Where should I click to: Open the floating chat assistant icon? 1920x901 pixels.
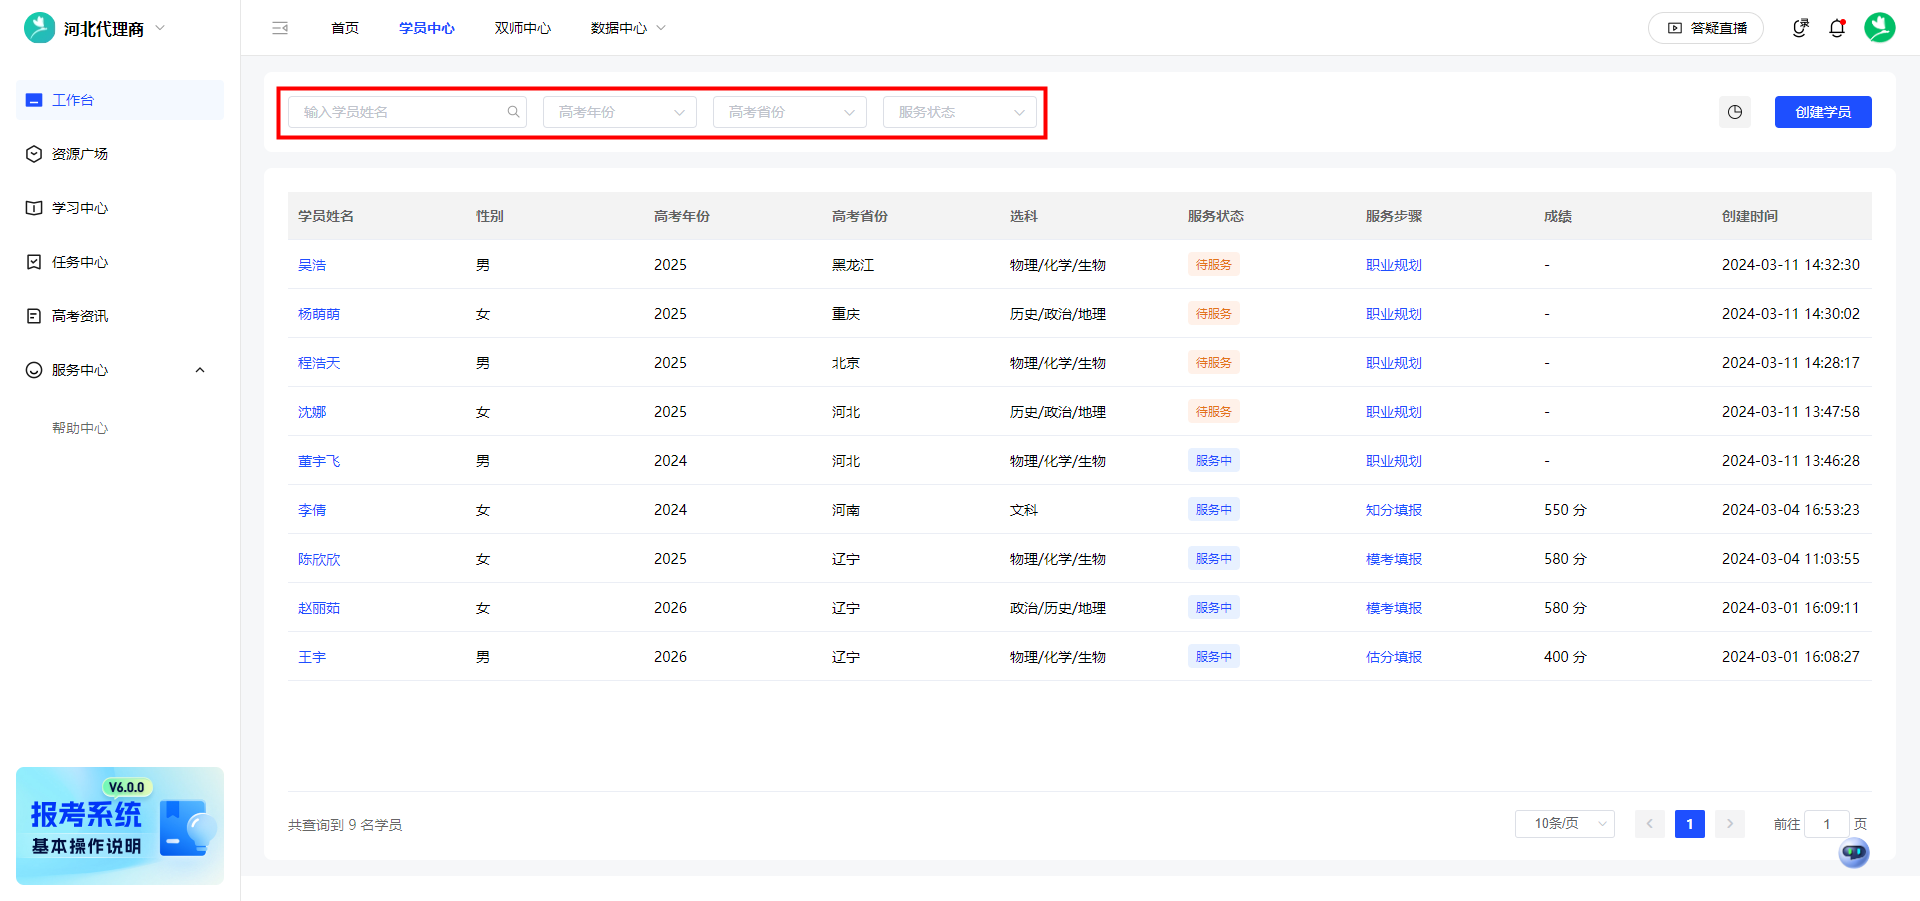click(x=1853, y=853)
